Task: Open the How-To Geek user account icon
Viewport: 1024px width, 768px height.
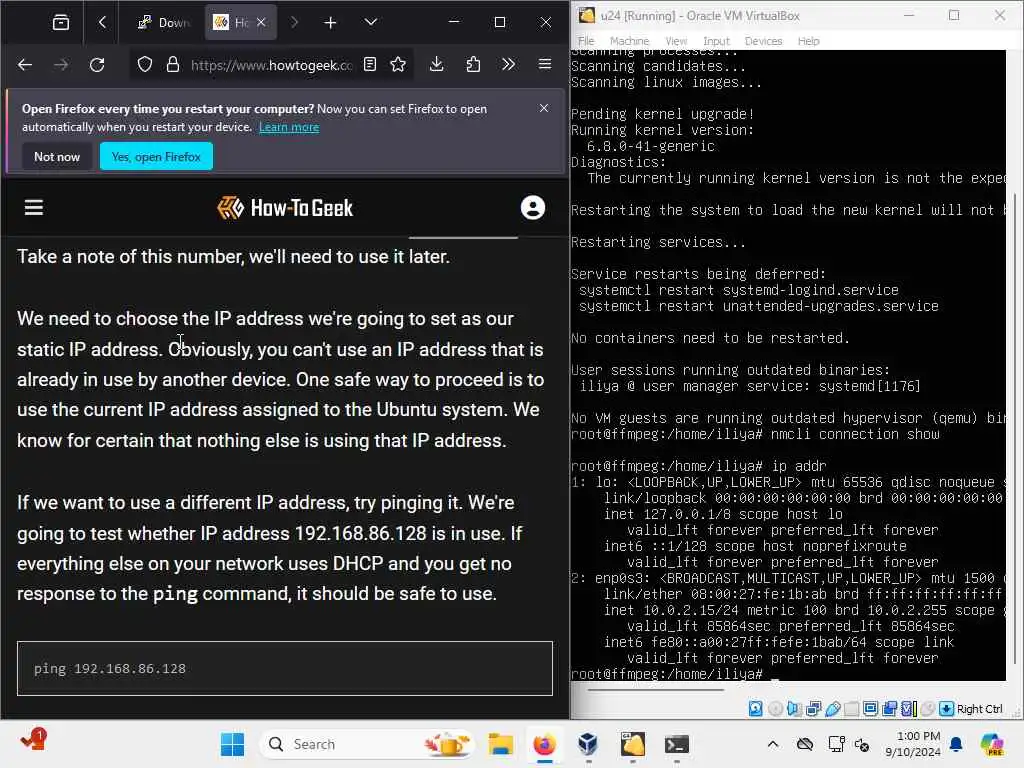Action: 533,208
